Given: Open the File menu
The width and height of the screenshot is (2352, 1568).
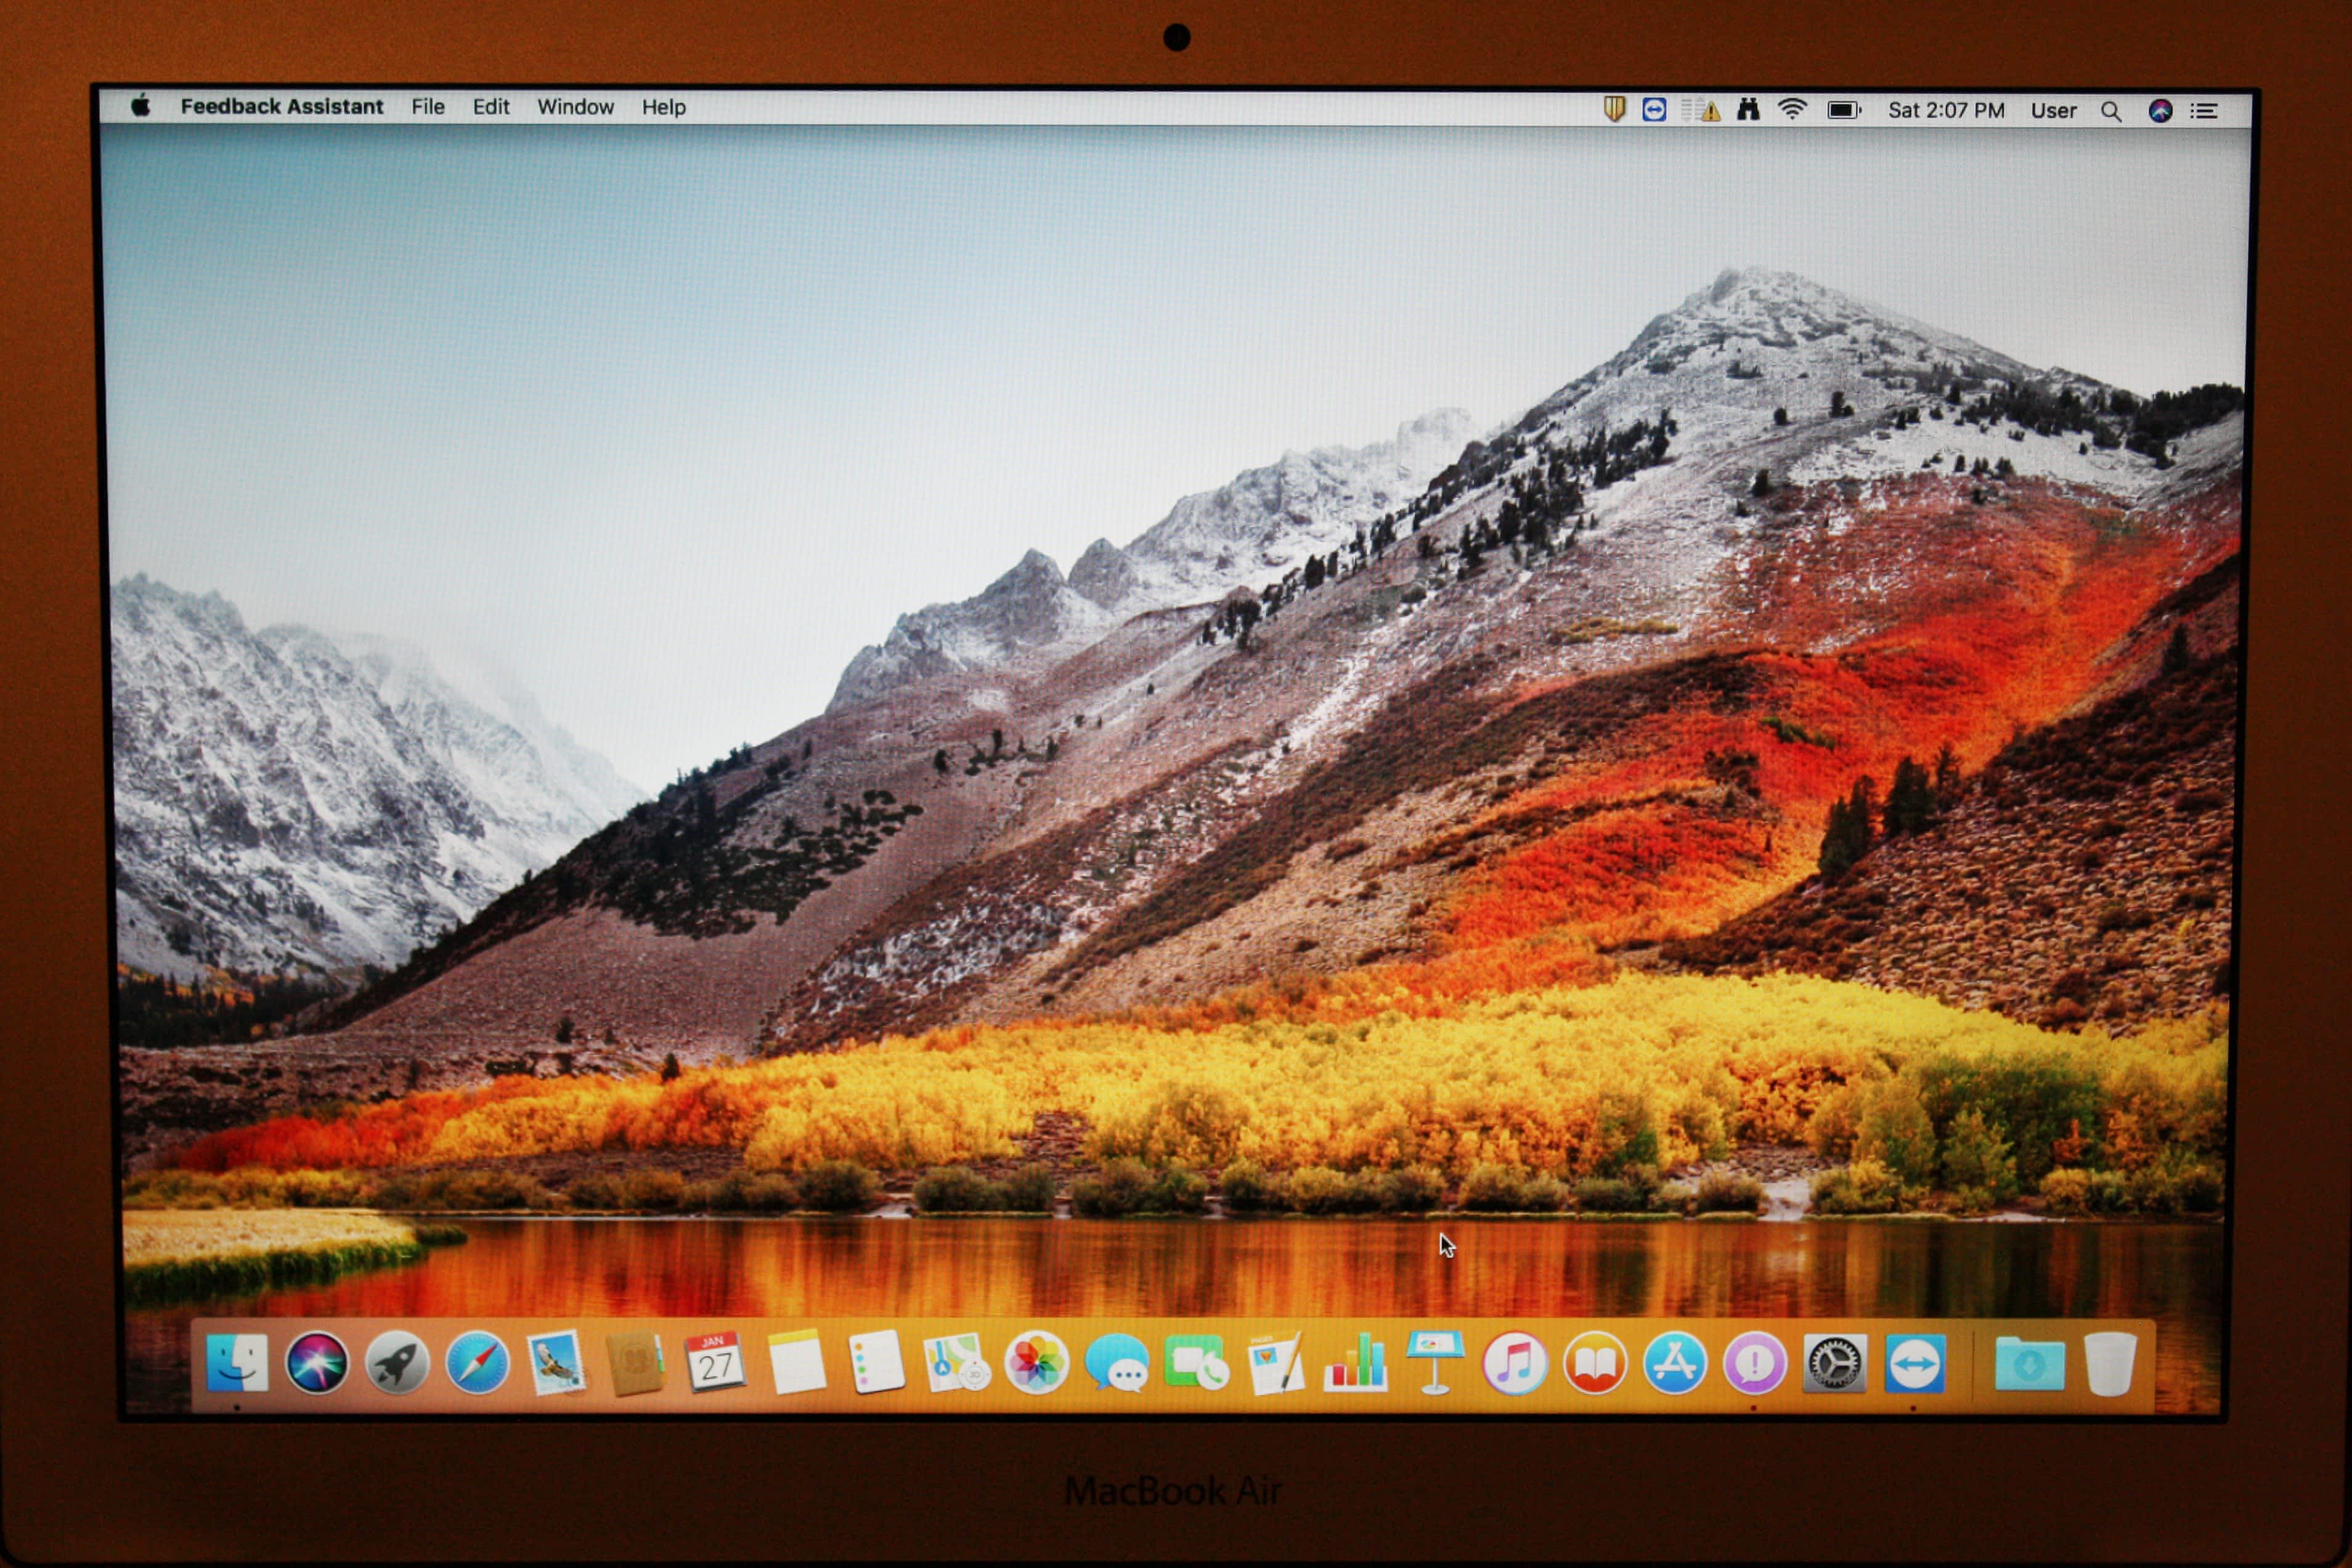Looking at the screenshot, I should tap(427, 107).
